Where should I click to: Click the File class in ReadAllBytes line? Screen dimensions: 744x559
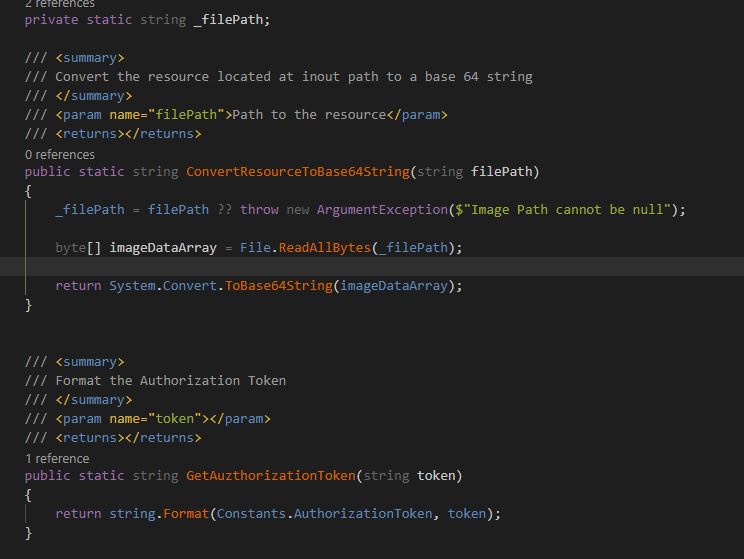(x=255, y=248)
